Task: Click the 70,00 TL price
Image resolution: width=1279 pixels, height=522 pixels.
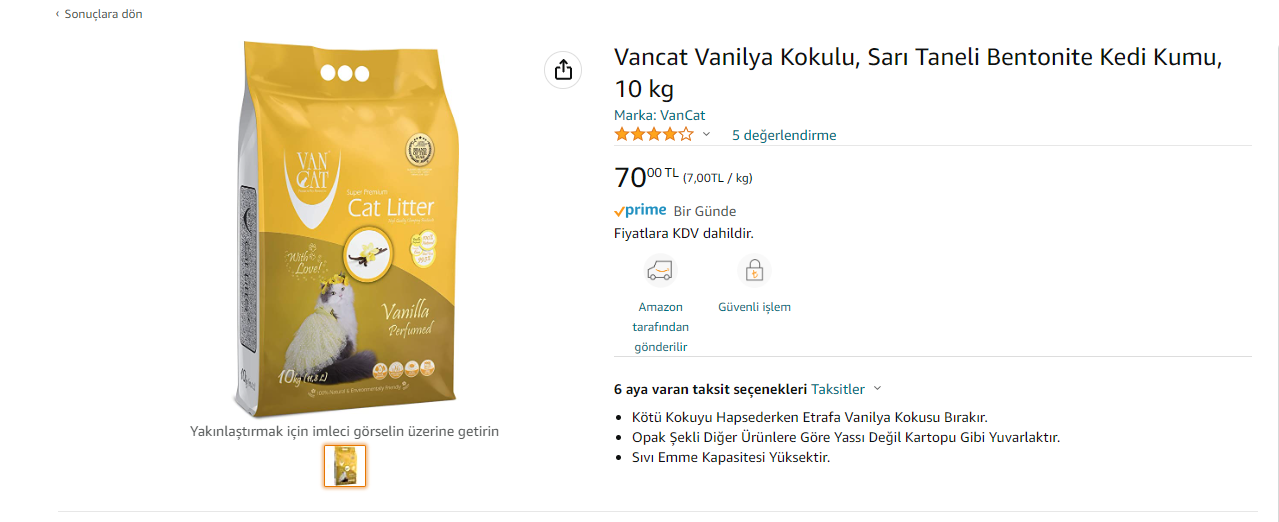Action: [646, 177]
